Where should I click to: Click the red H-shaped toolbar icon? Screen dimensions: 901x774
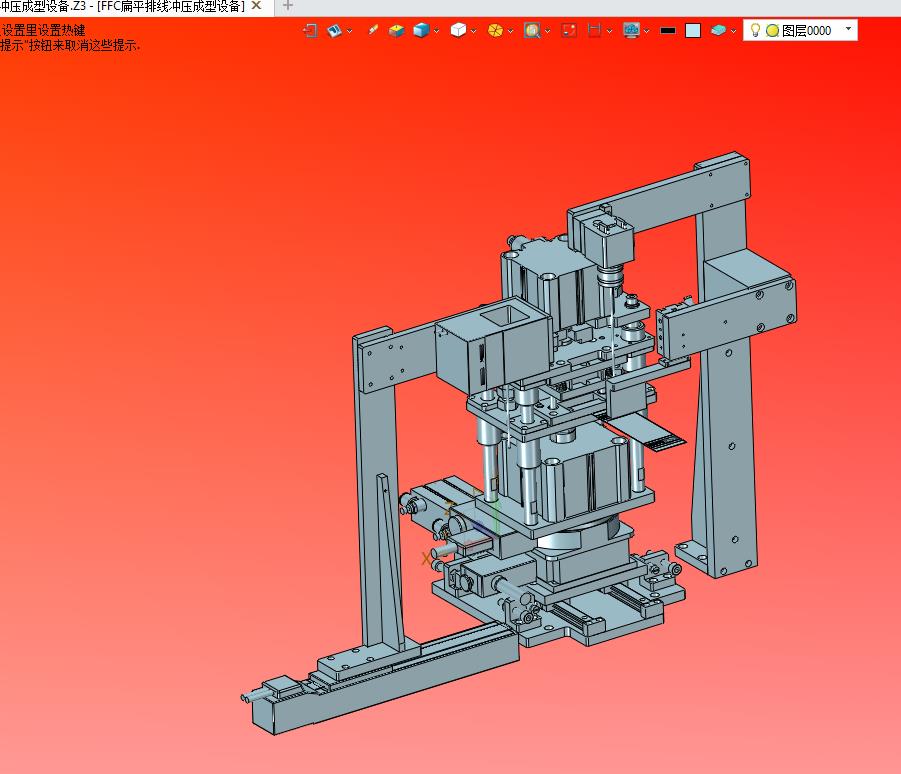595,30
